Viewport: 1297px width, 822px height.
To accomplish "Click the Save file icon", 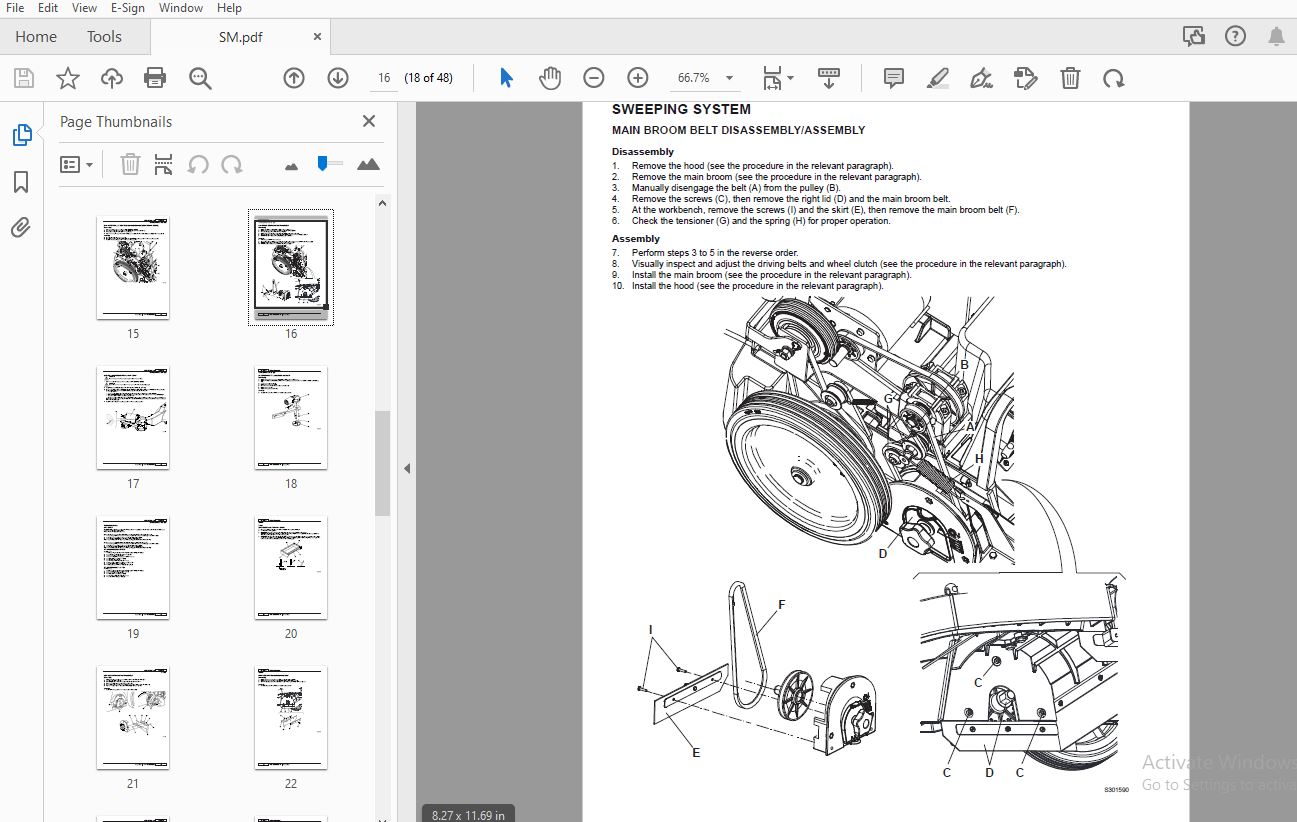I will click(x=24, y=78).
